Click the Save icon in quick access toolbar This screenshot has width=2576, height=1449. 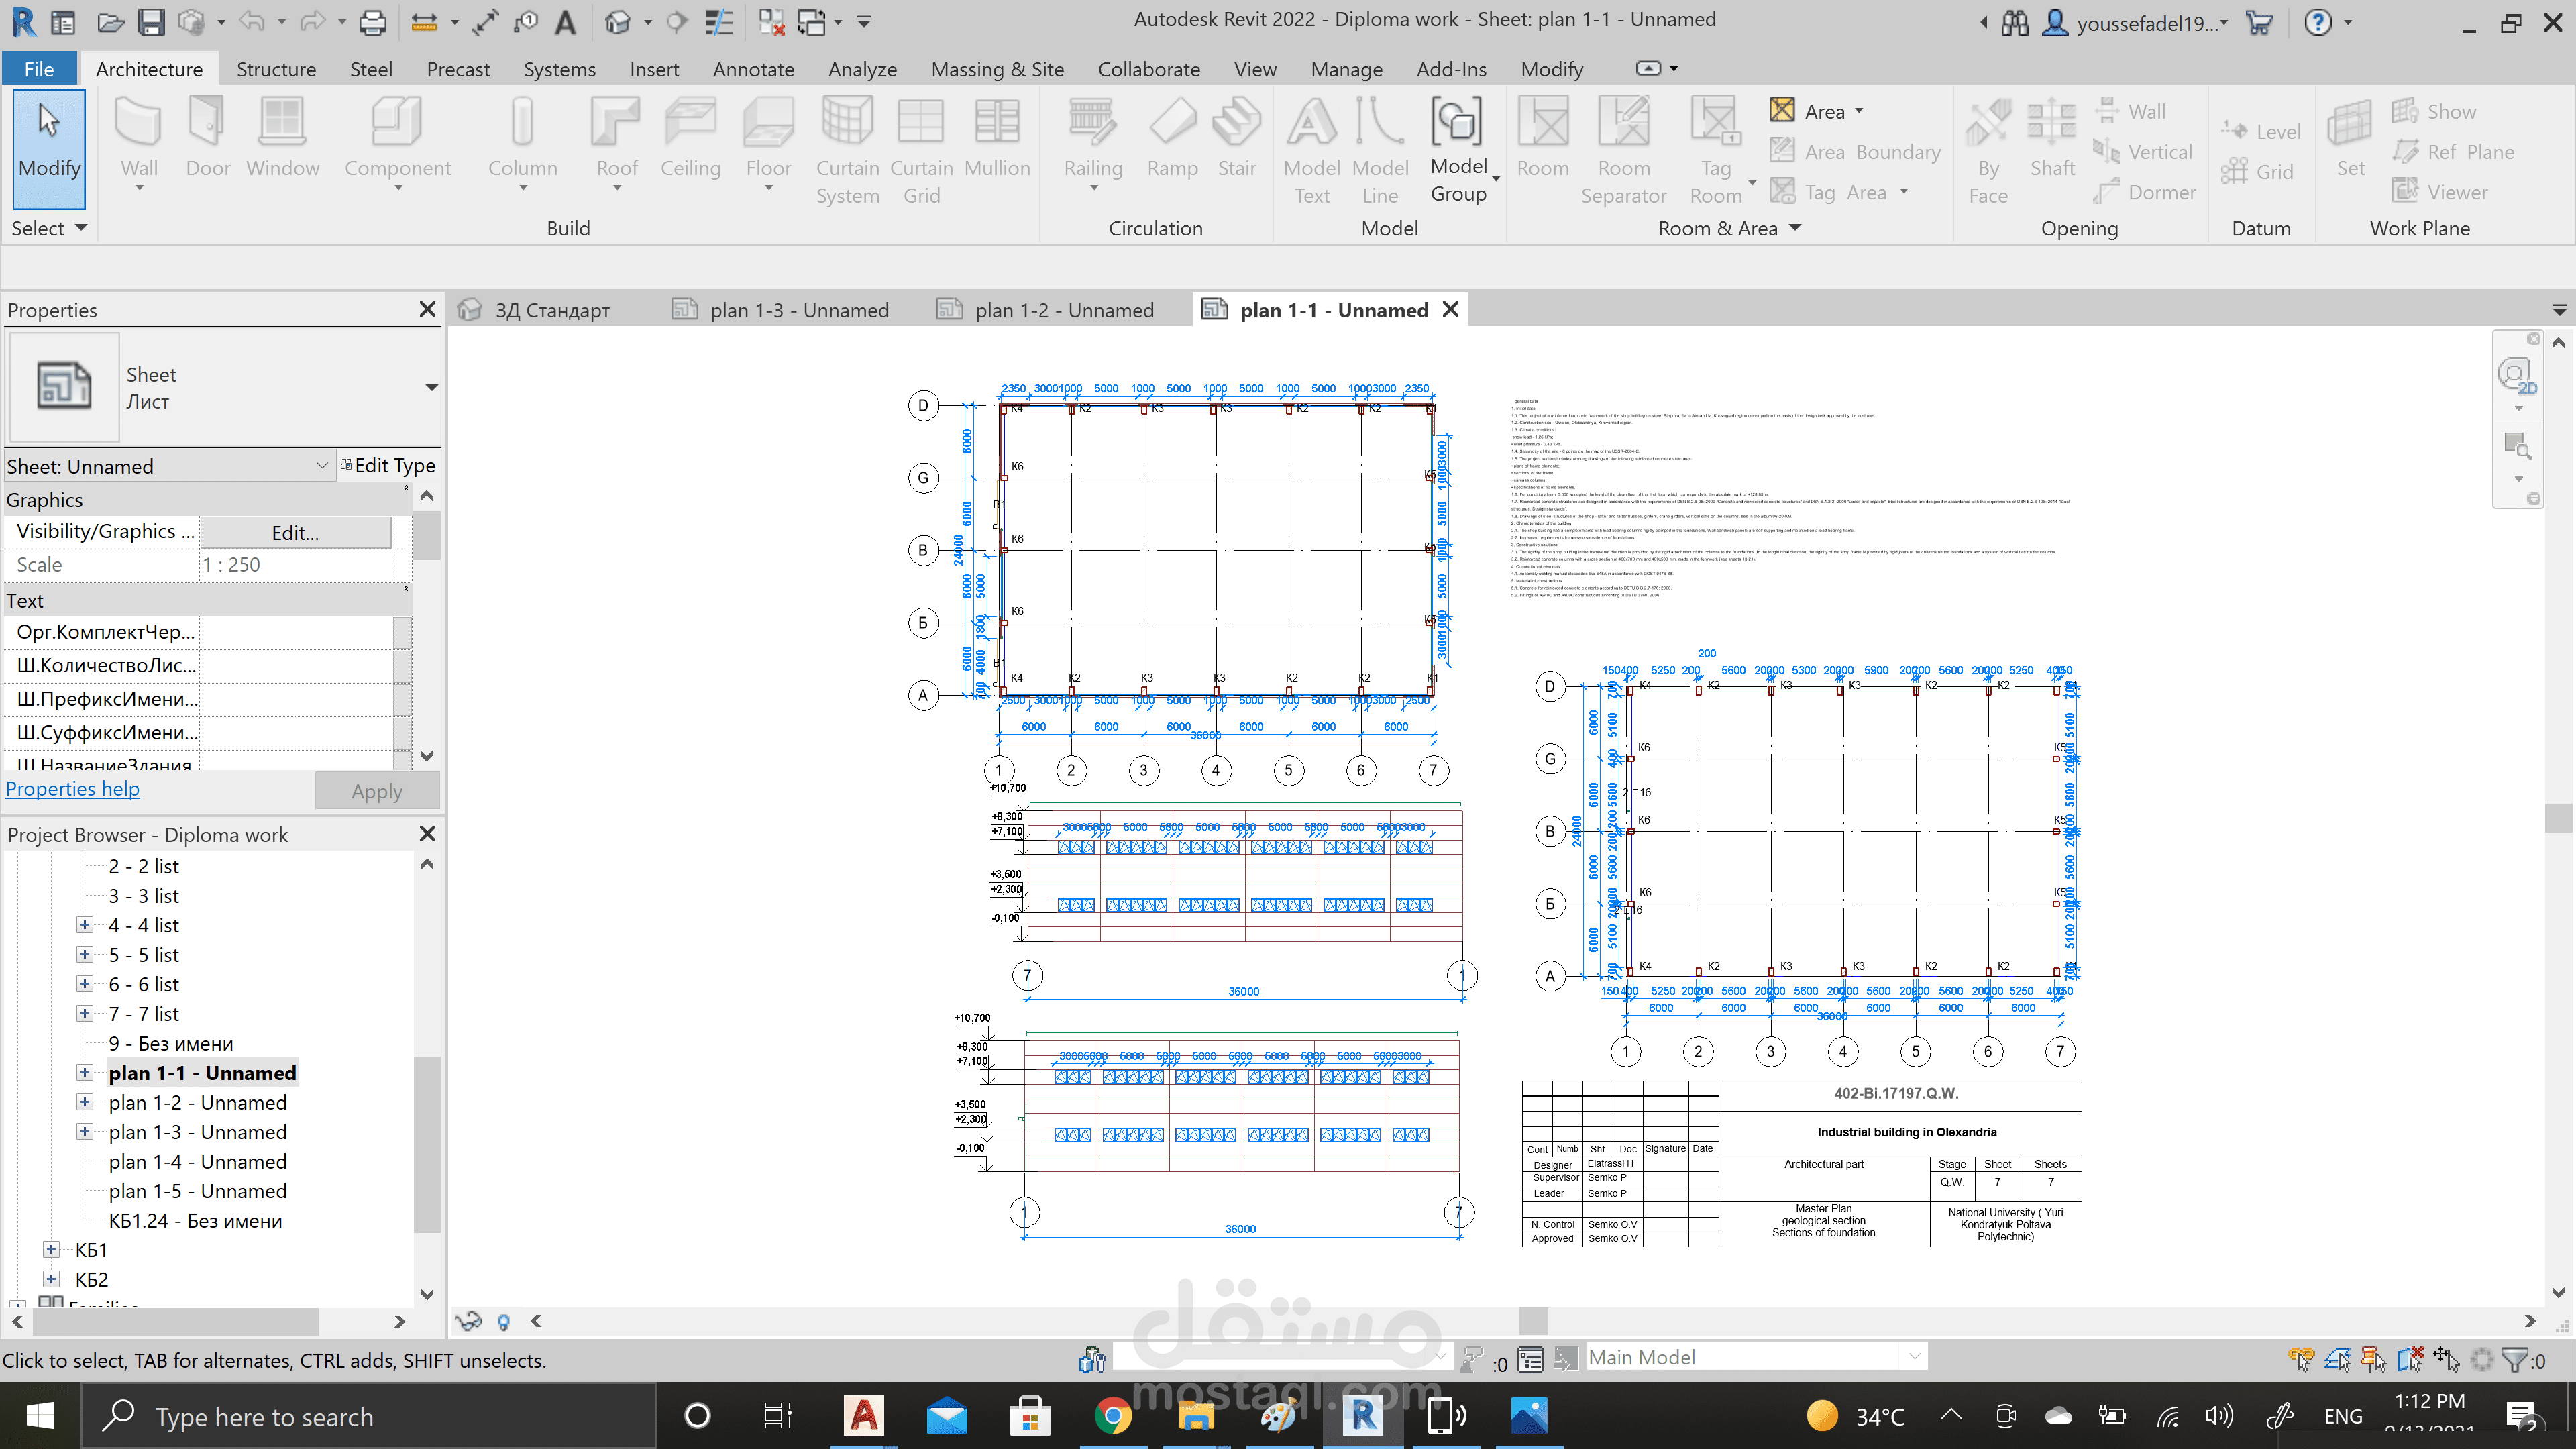click(x=151, y=22)
